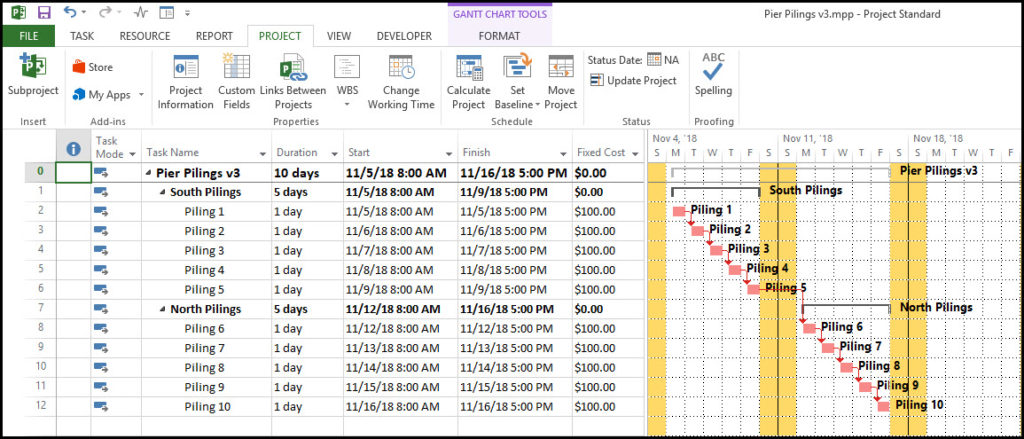
Task: Click the view layout quick access icon
Action: coord(167,12)
